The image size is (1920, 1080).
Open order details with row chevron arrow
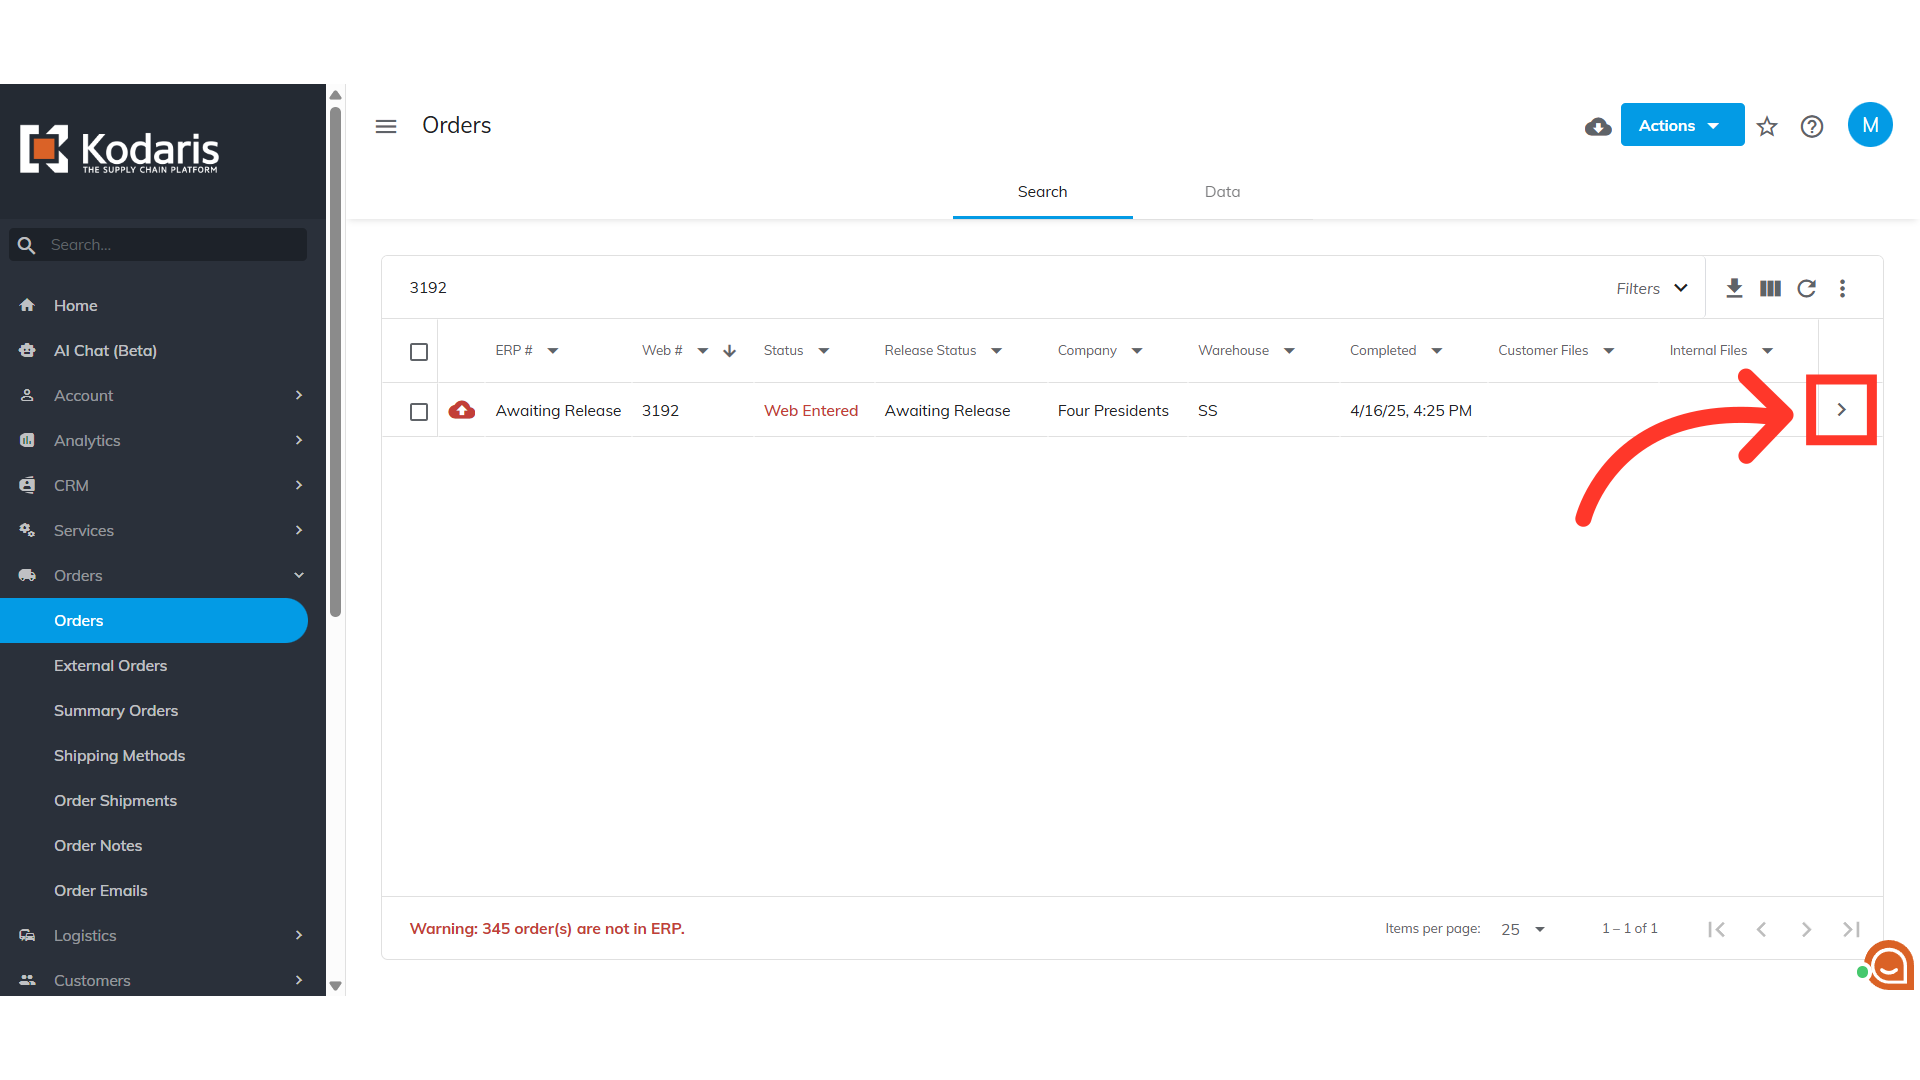1841,410
